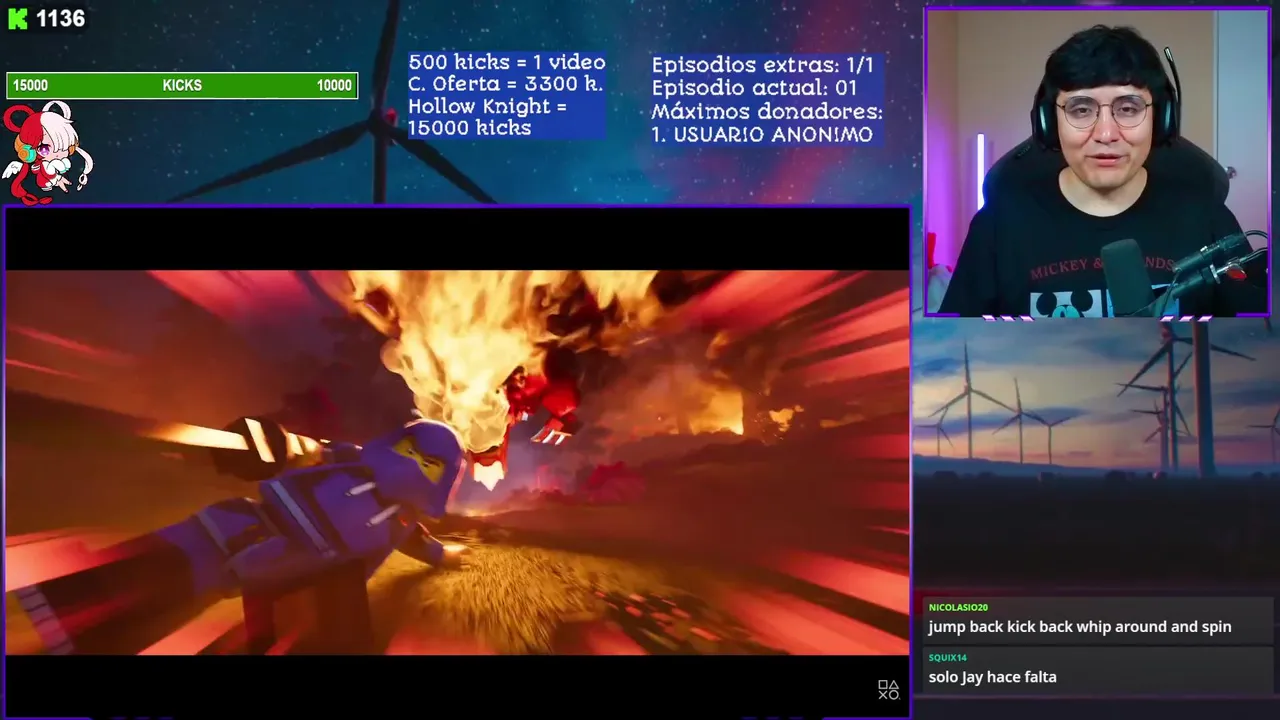Click '1. USUARIO ANONIMO' donor entry
The image size is (1280, 720).
762,134
